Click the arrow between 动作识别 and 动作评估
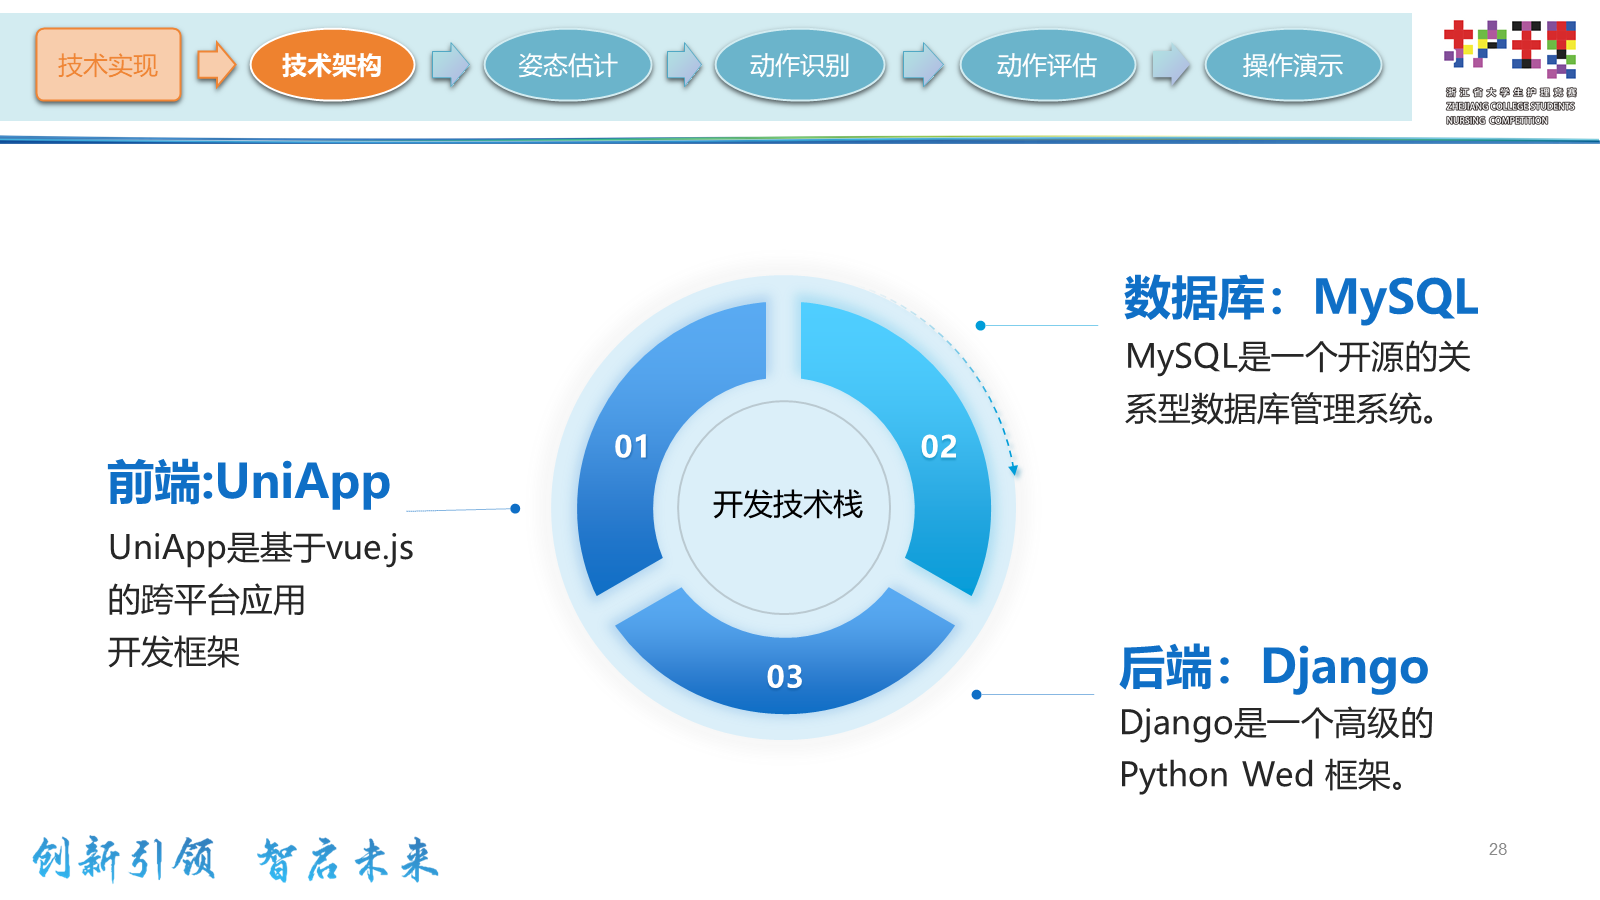The image size is (1600, 900). click(922, 65)
